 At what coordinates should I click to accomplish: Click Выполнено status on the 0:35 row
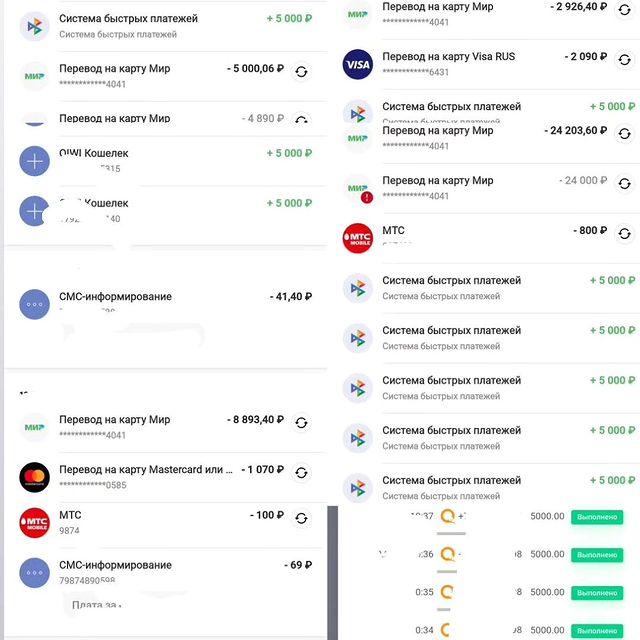(597, 593)
